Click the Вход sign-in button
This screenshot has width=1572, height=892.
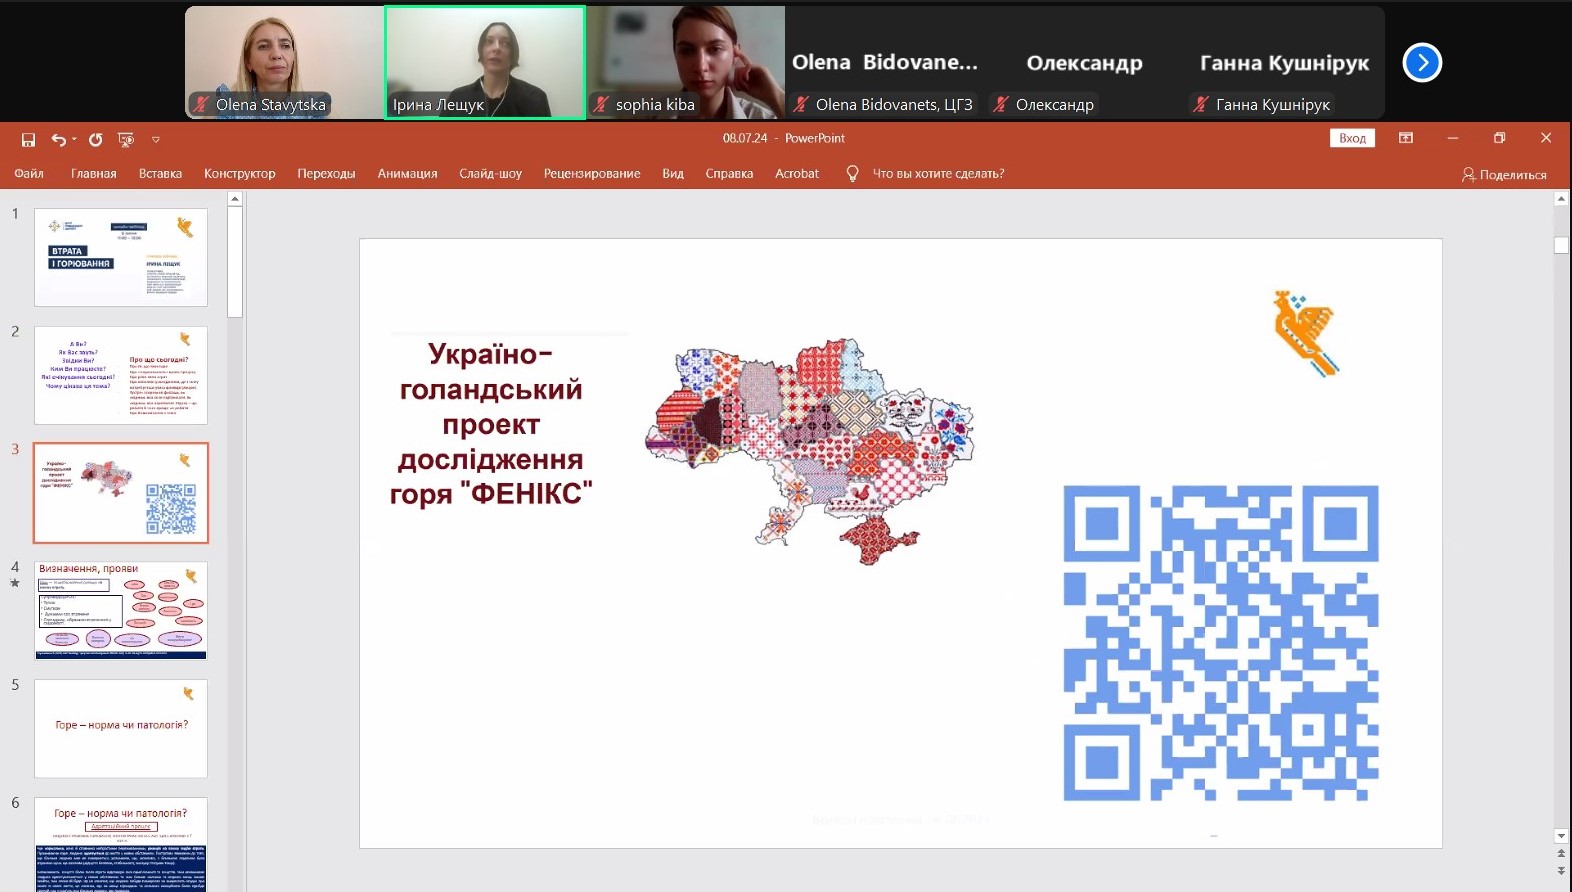click(1352, 138)
